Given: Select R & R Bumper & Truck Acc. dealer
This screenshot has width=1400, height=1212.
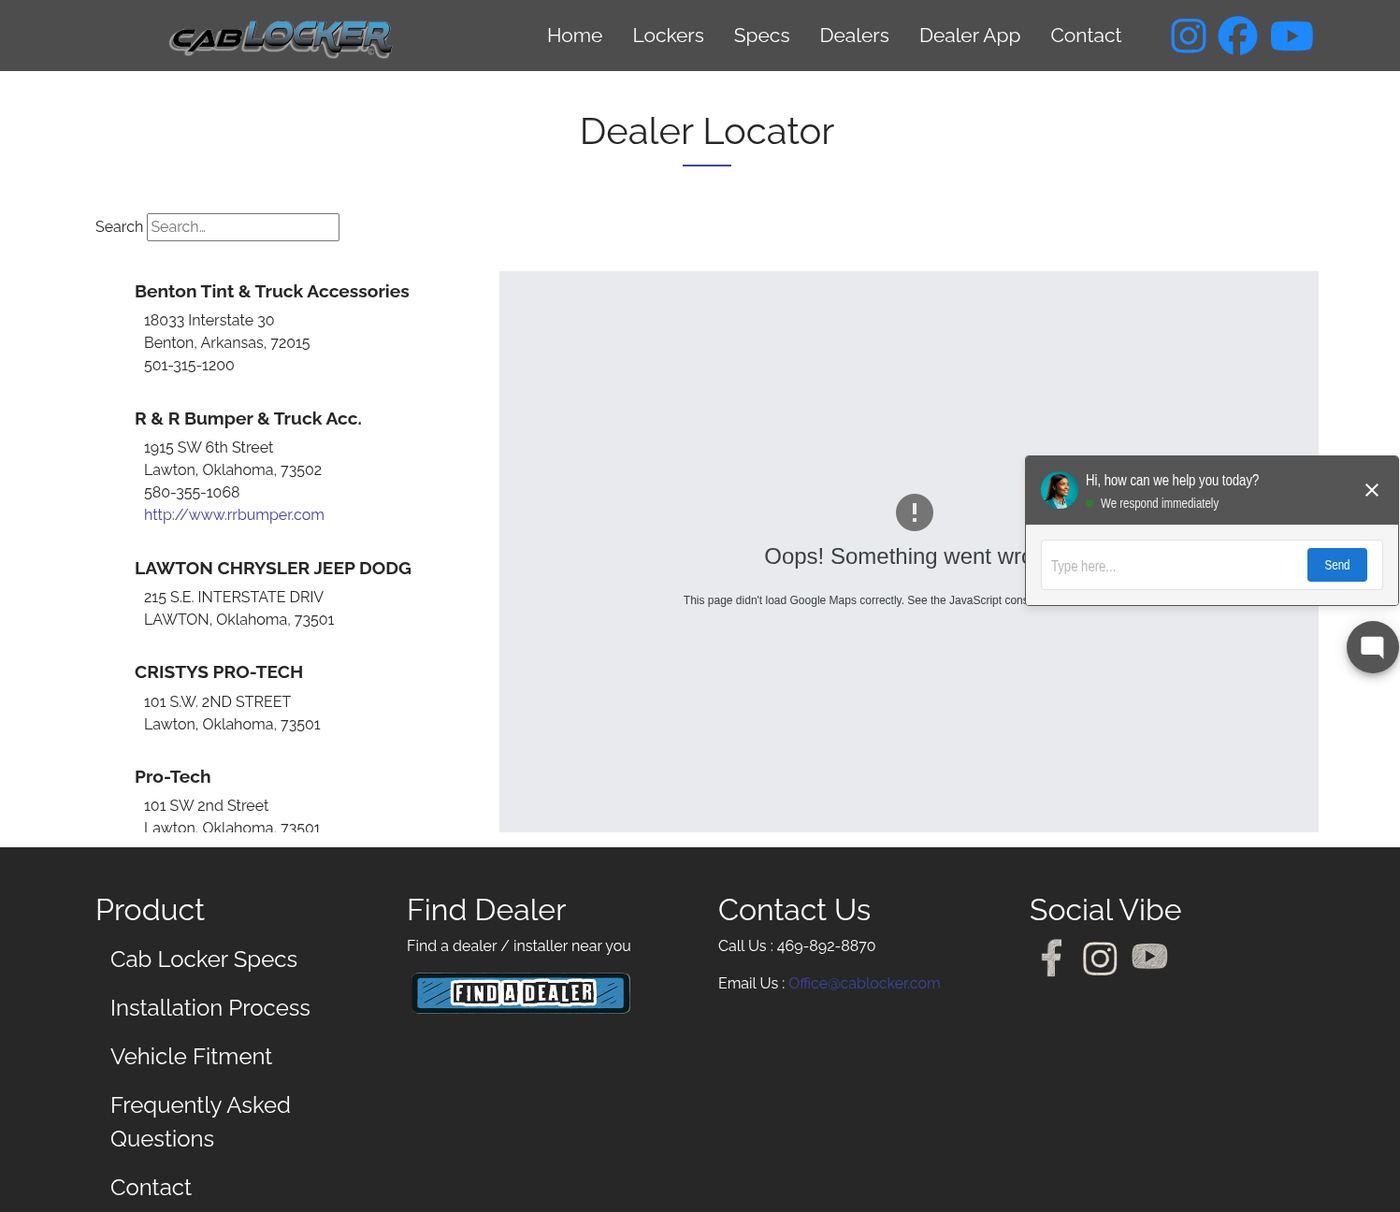Looking at the screenshot, I should [x=248, y=418].
